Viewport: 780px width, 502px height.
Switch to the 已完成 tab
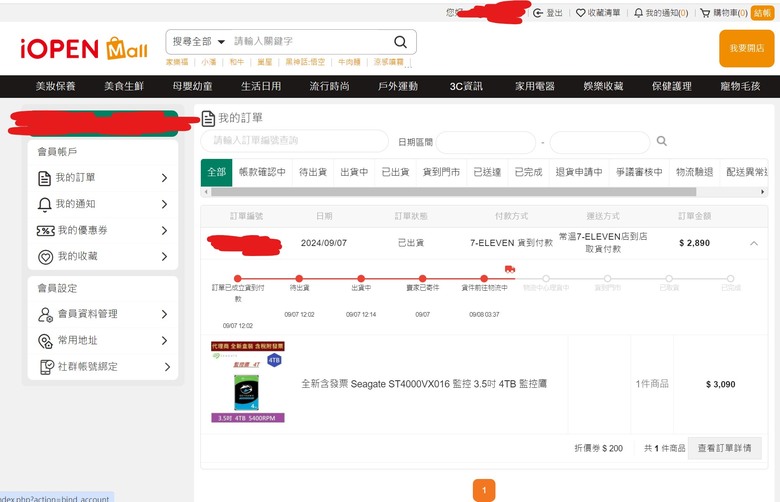(528, 172)
